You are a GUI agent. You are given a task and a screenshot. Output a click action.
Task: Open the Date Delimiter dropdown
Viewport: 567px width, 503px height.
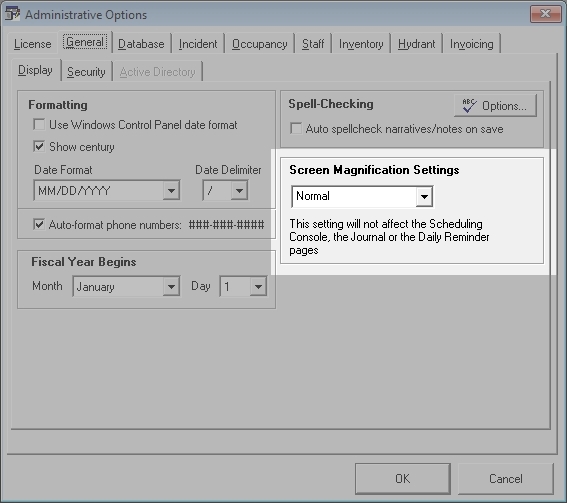(239, 190)
